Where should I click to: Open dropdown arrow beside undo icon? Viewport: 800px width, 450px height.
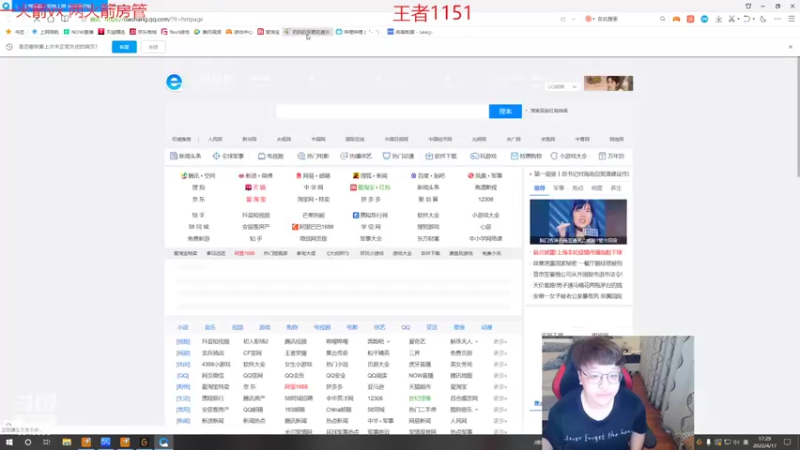tap(754, 19)
